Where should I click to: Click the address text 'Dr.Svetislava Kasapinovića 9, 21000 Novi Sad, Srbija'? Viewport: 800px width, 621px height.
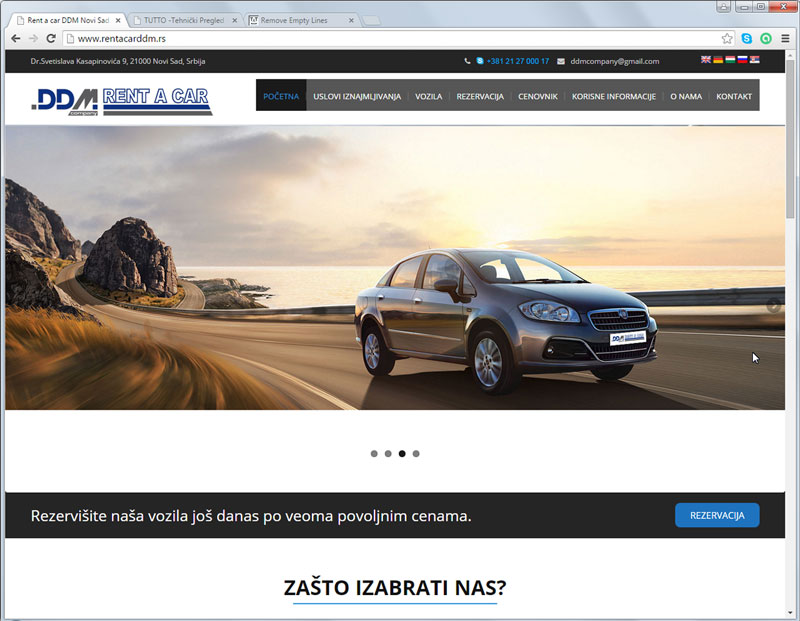118,61
